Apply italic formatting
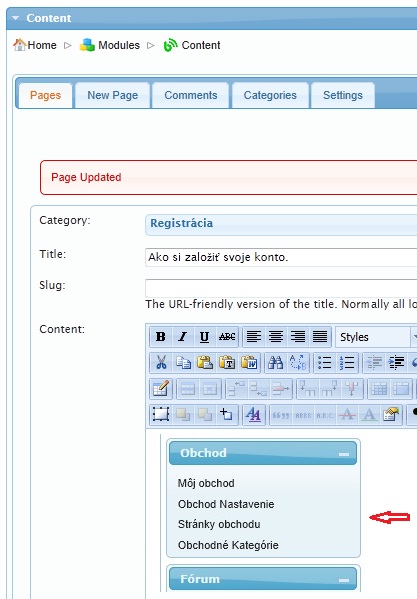Image resolution: width=417 pixels, height=599 pixels. coord(183,337)
